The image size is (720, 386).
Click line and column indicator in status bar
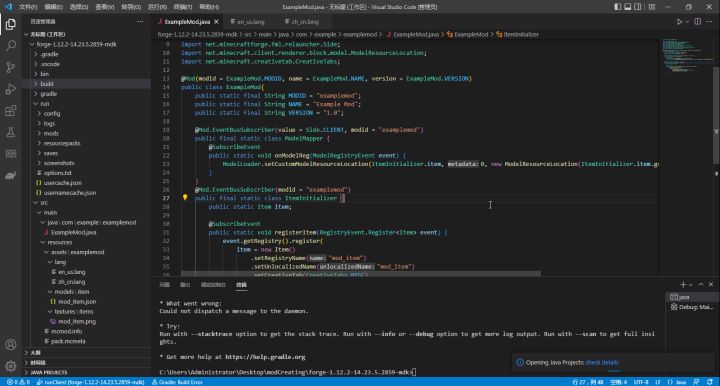click(x=587, y=382)
